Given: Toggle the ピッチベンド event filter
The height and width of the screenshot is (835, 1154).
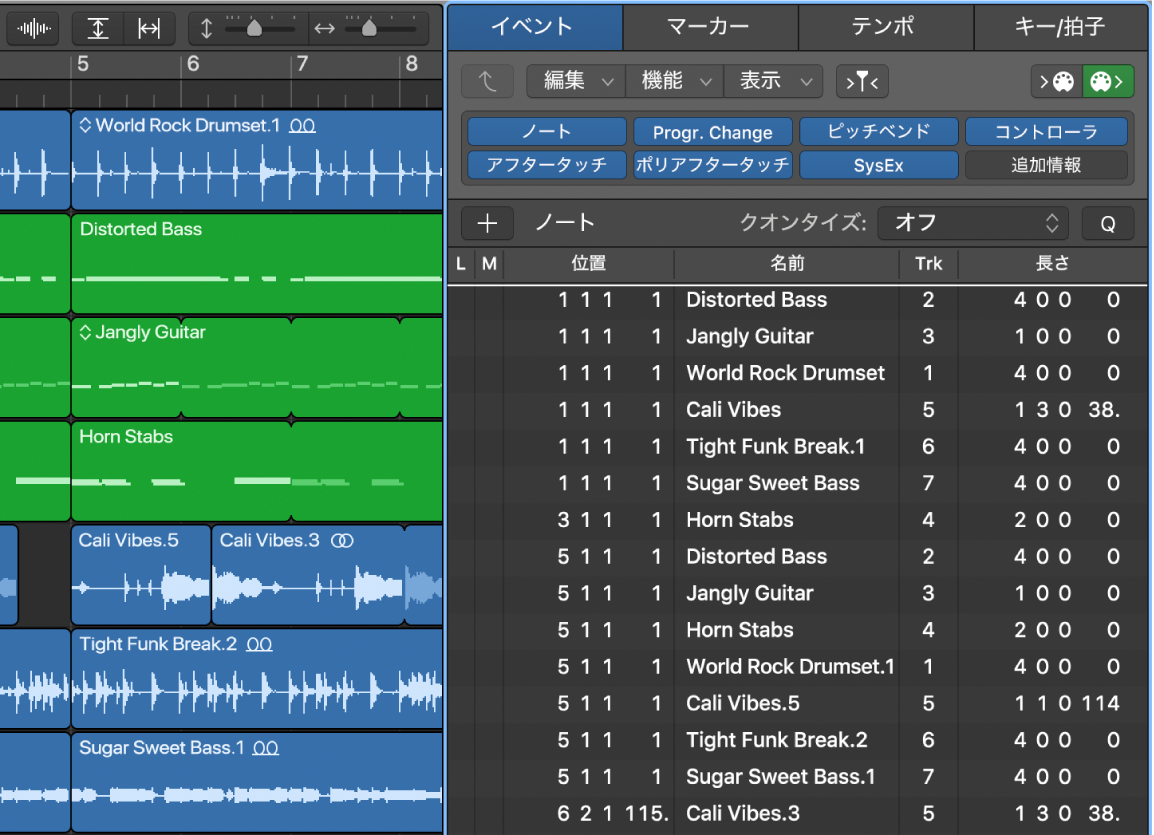Looking at the screenshot, I should (x=878, y=131).
